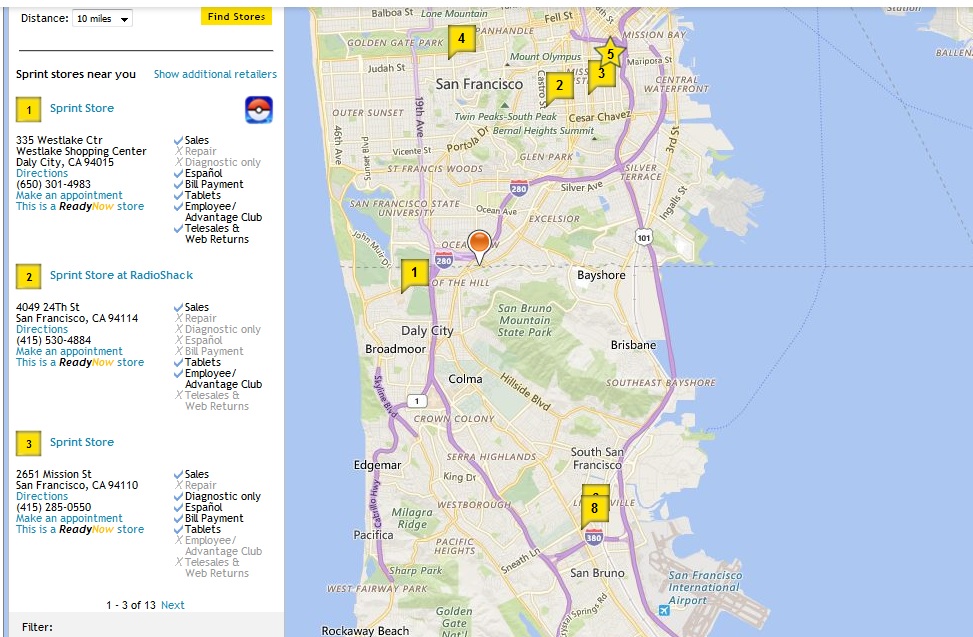Viewport: 973px width, 637px height.
Task: Make an appointment at the Daly City store
Action: click(69, 195)
